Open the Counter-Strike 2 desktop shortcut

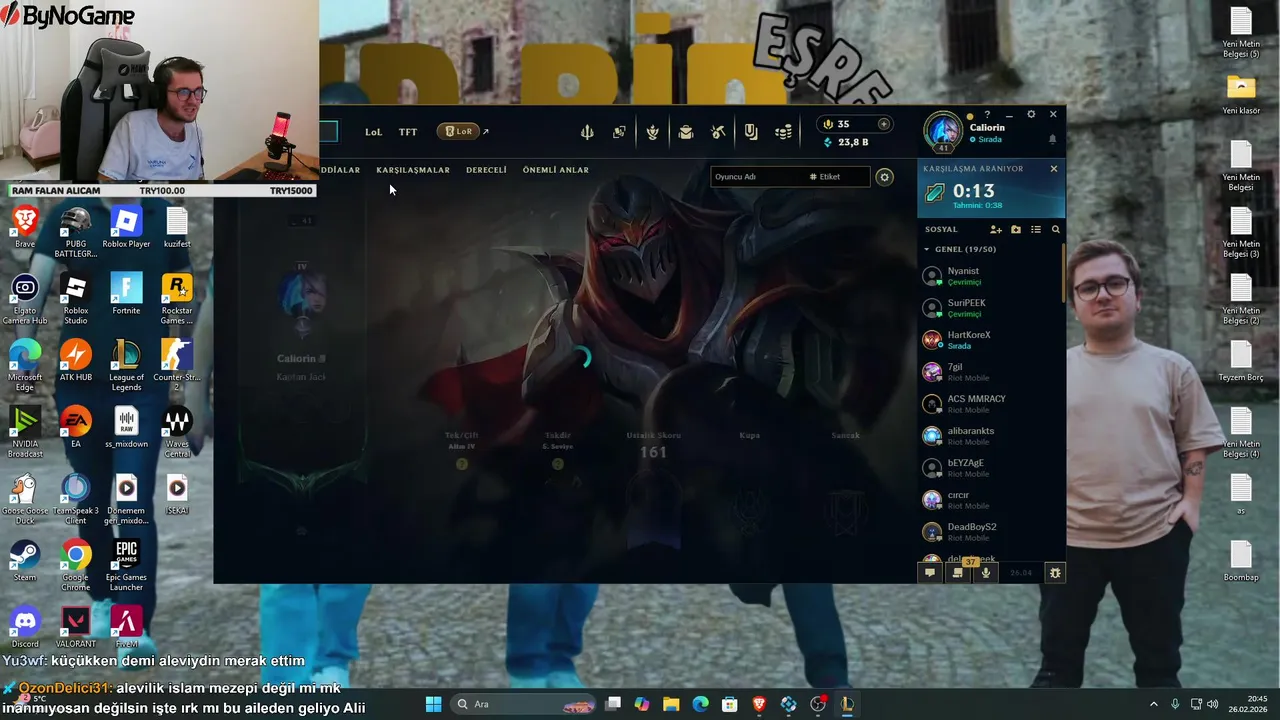coord(177,366)
